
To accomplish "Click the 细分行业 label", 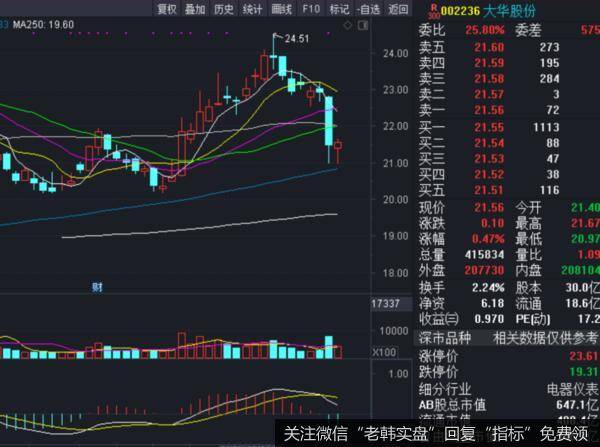I will tap(445, 390).
